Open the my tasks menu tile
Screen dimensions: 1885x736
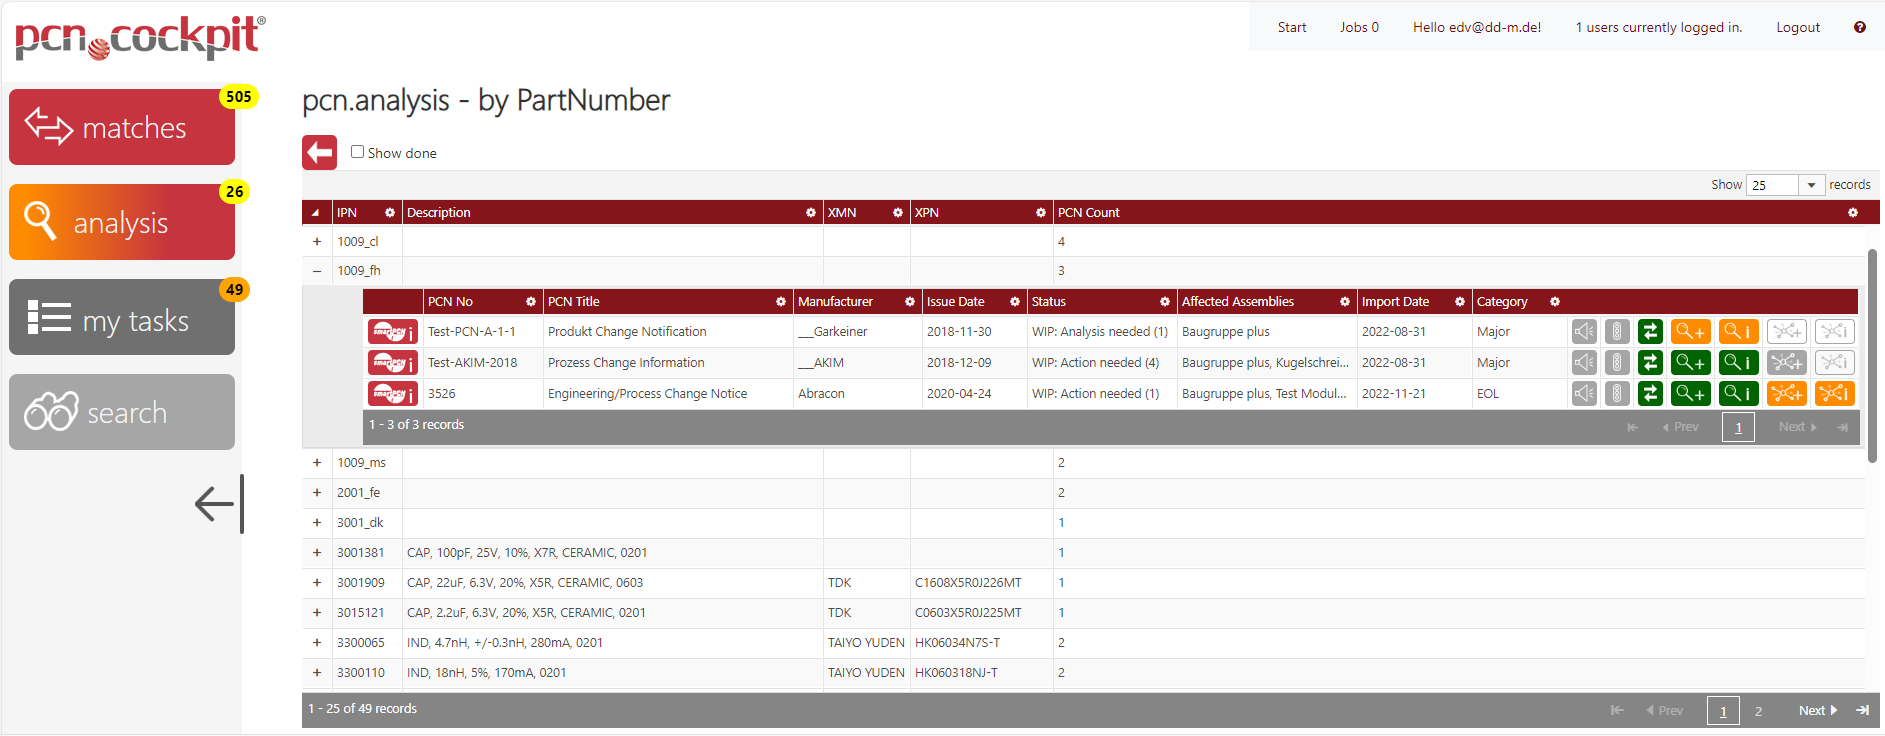(x=122, y=318)
